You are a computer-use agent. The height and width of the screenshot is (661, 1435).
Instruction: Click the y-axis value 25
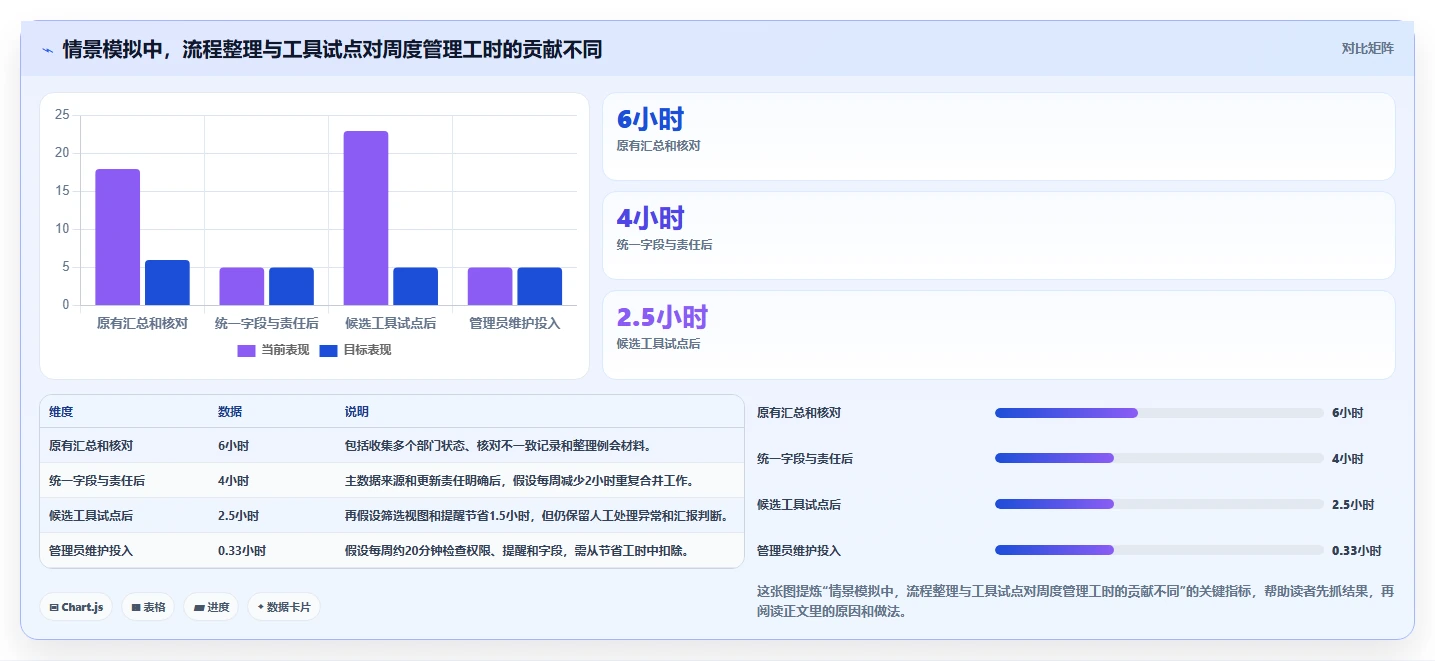pyautogui.click(x=62, y=115)
